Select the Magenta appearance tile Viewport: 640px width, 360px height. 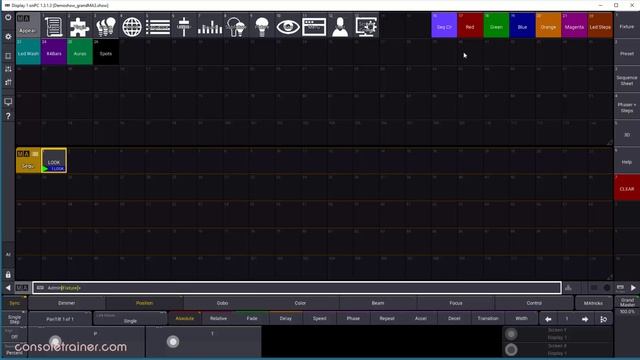(574, 25)
